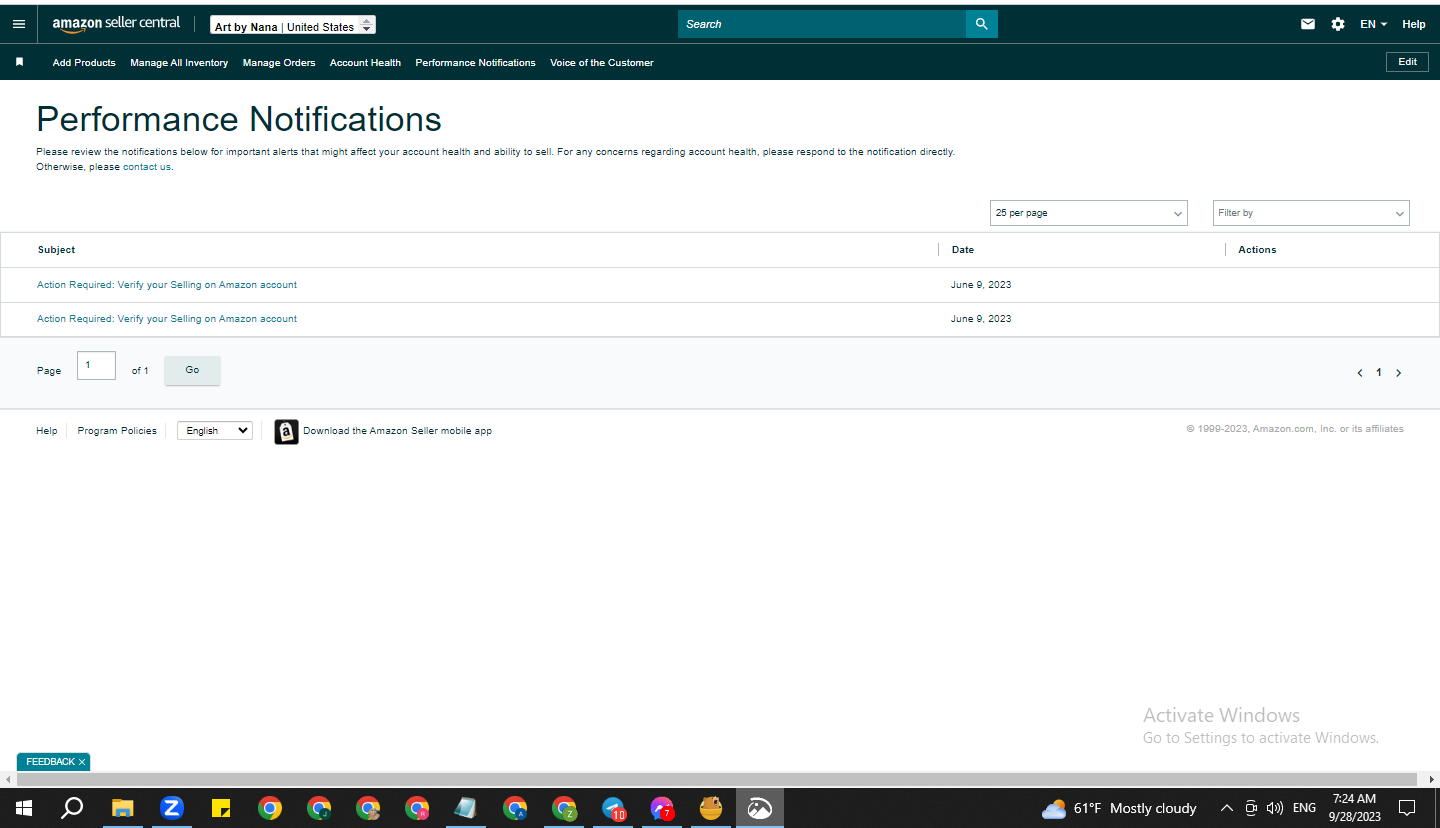Click the Go page button
1440x828 pixels.
(192, 370)
